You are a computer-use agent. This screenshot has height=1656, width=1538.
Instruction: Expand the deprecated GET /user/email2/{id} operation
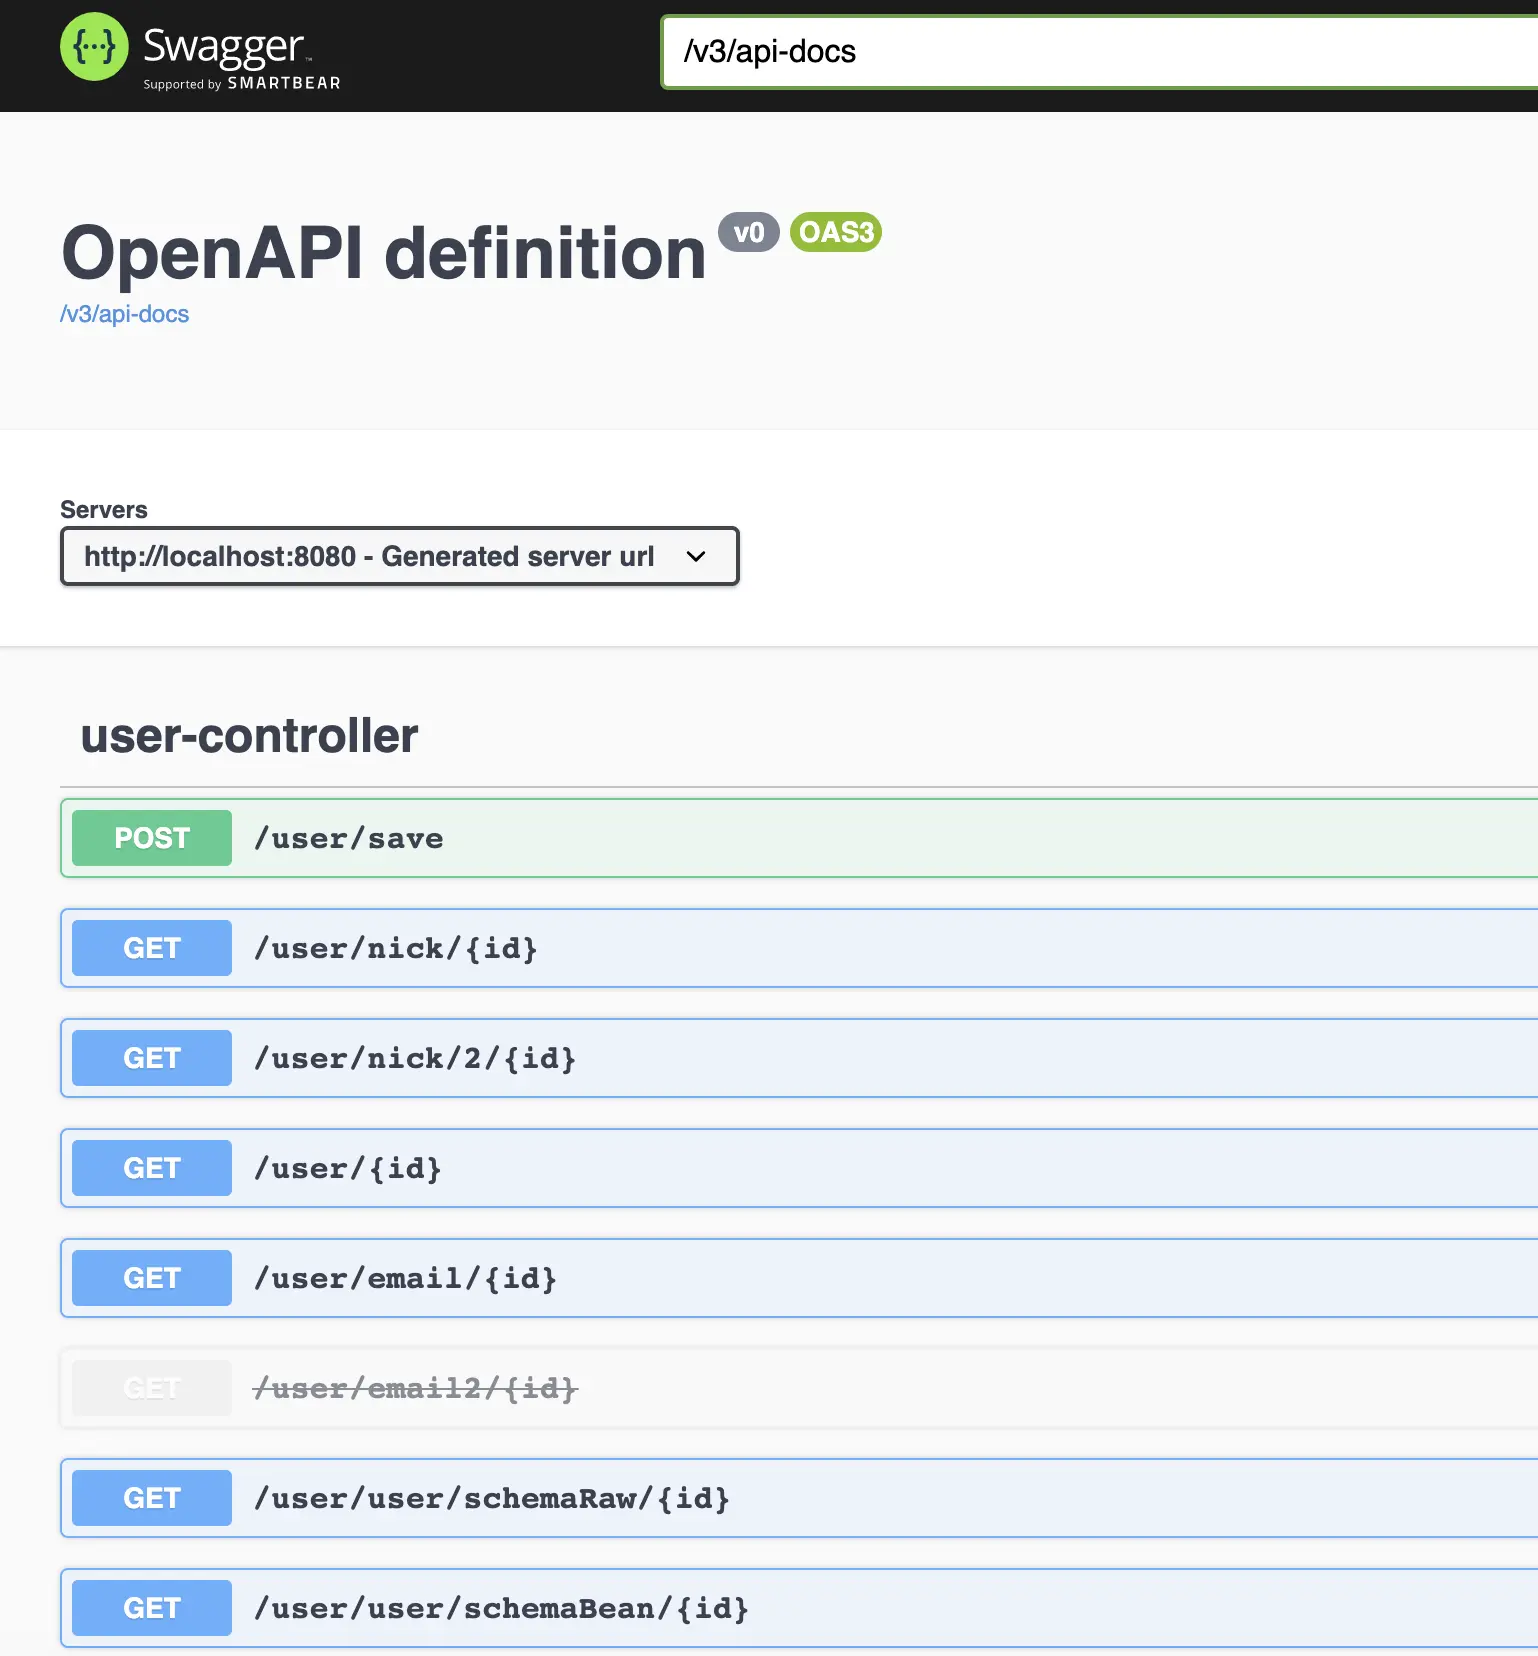pyautogui.click(x=799, y=1388)
